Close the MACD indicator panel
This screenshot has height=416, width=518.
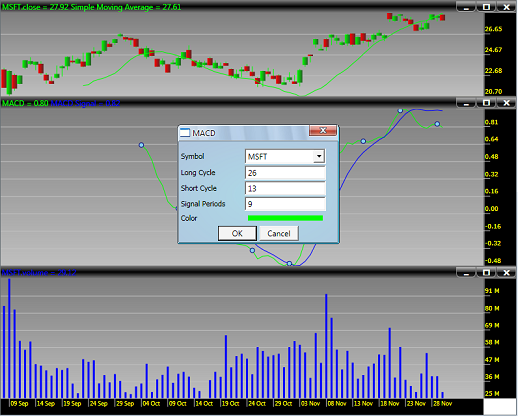coord(506,103)
